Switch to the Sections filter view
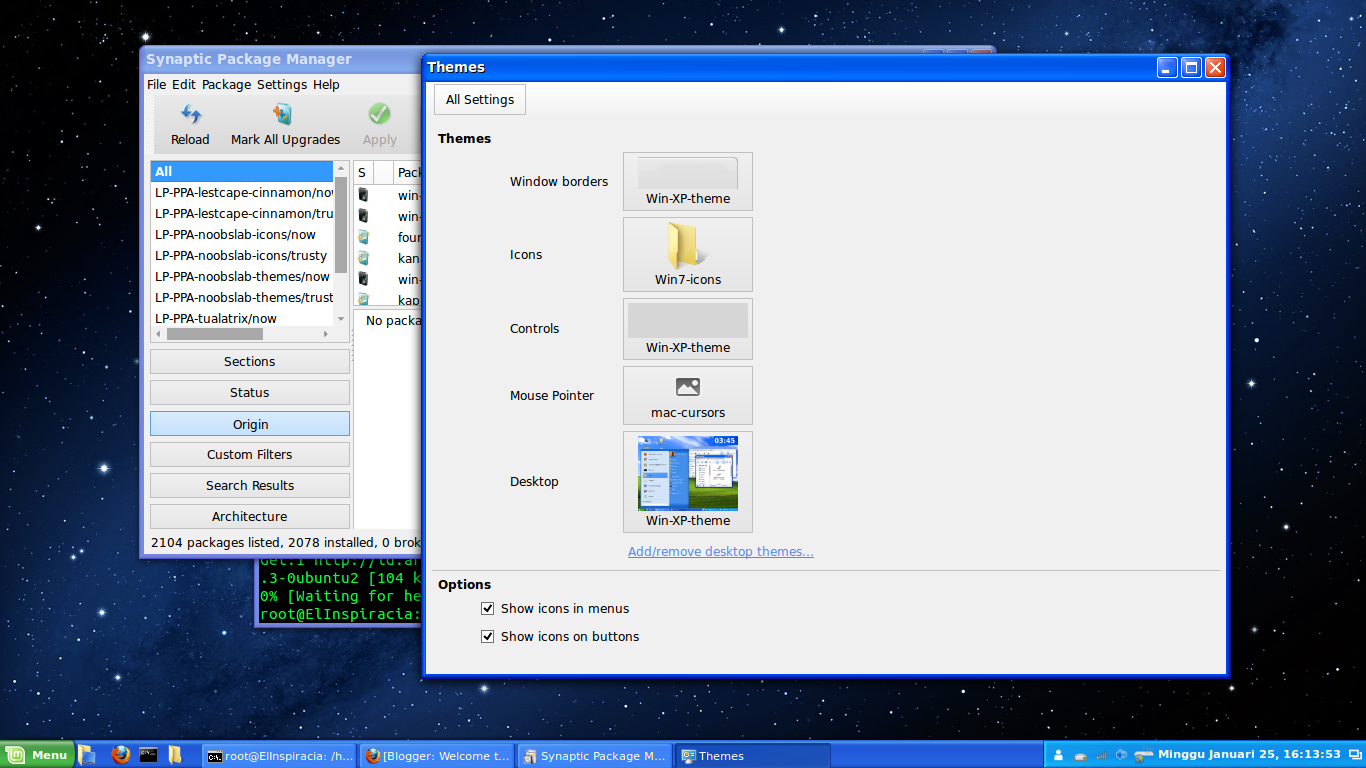Screen dimensions: 1366x768 (249, 361)
